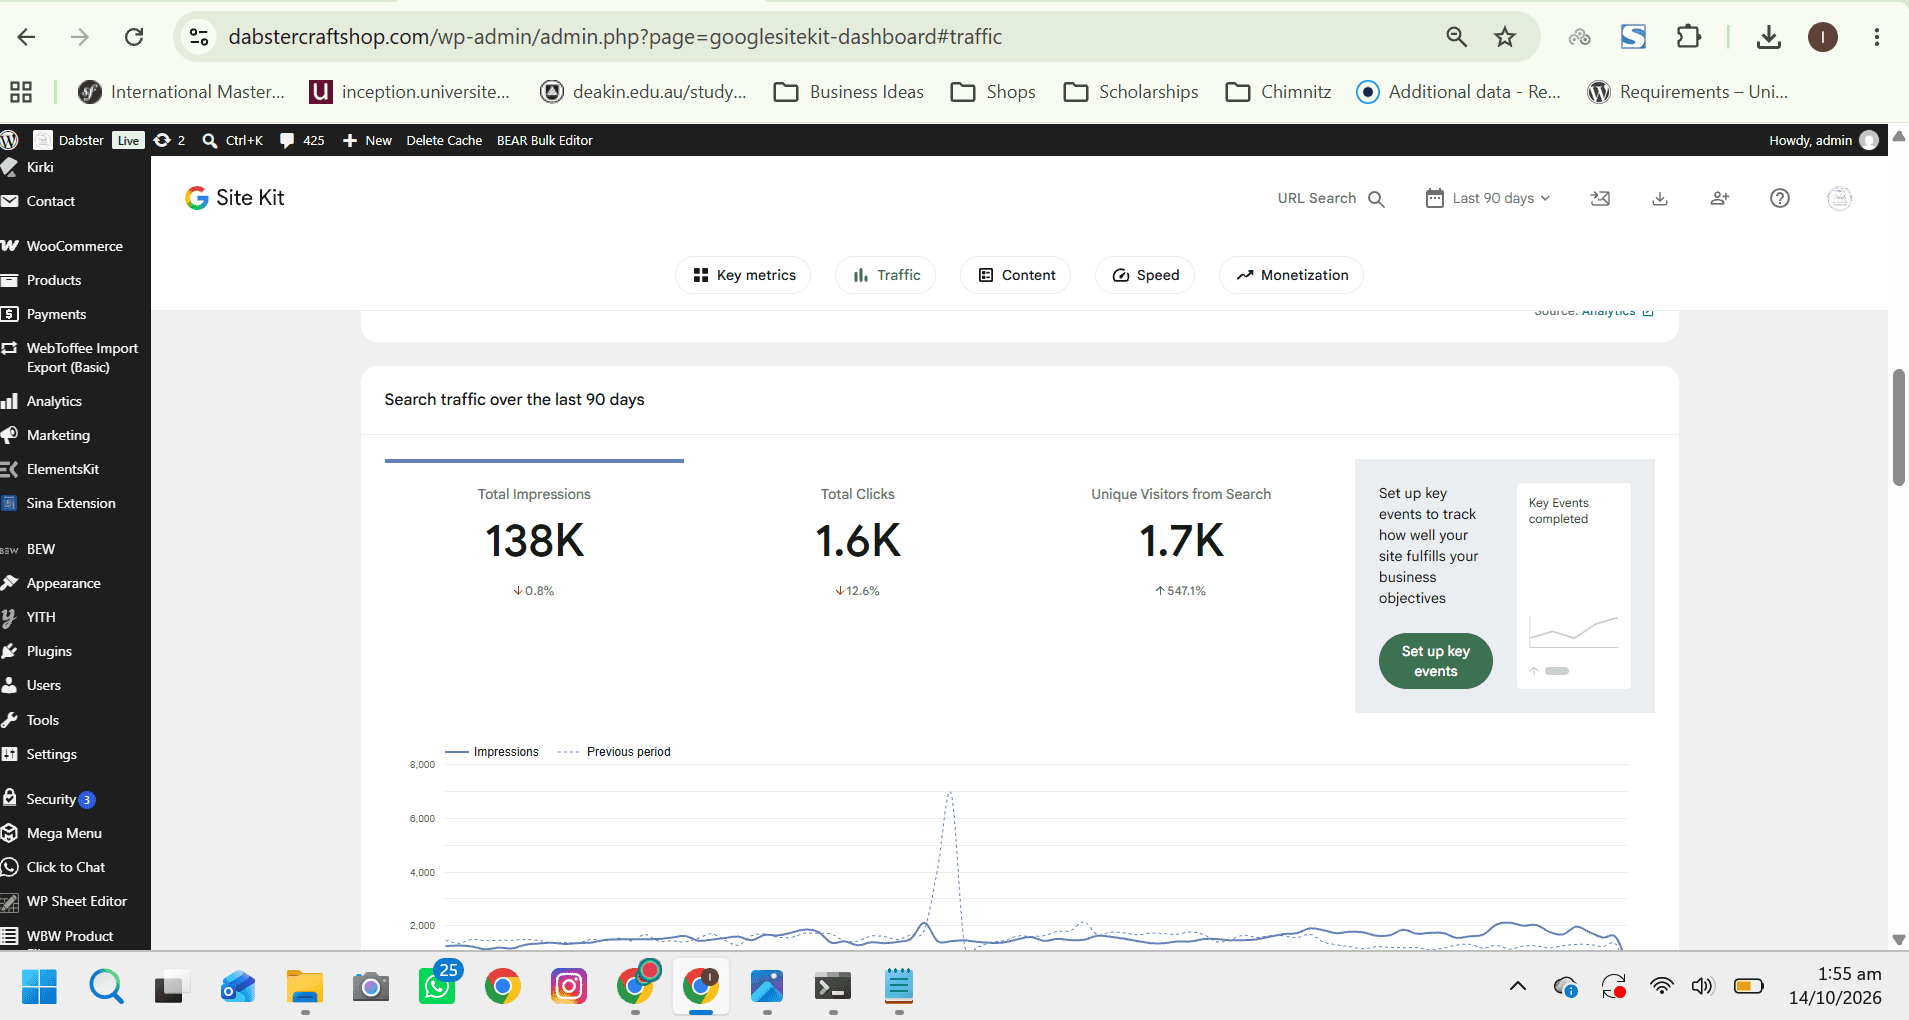Open the Site Kit user avatar menu
The width and height of the screenshot is (1909, 1020).
(1839, 198)
